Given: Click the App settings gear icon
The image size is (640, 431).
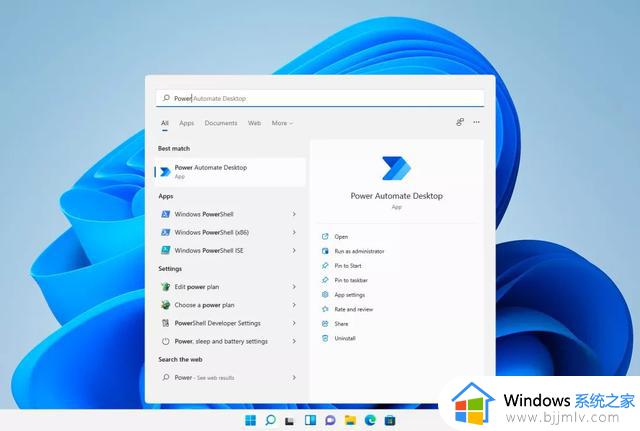Looking at the screenshot, I should (x=325, y=295).
